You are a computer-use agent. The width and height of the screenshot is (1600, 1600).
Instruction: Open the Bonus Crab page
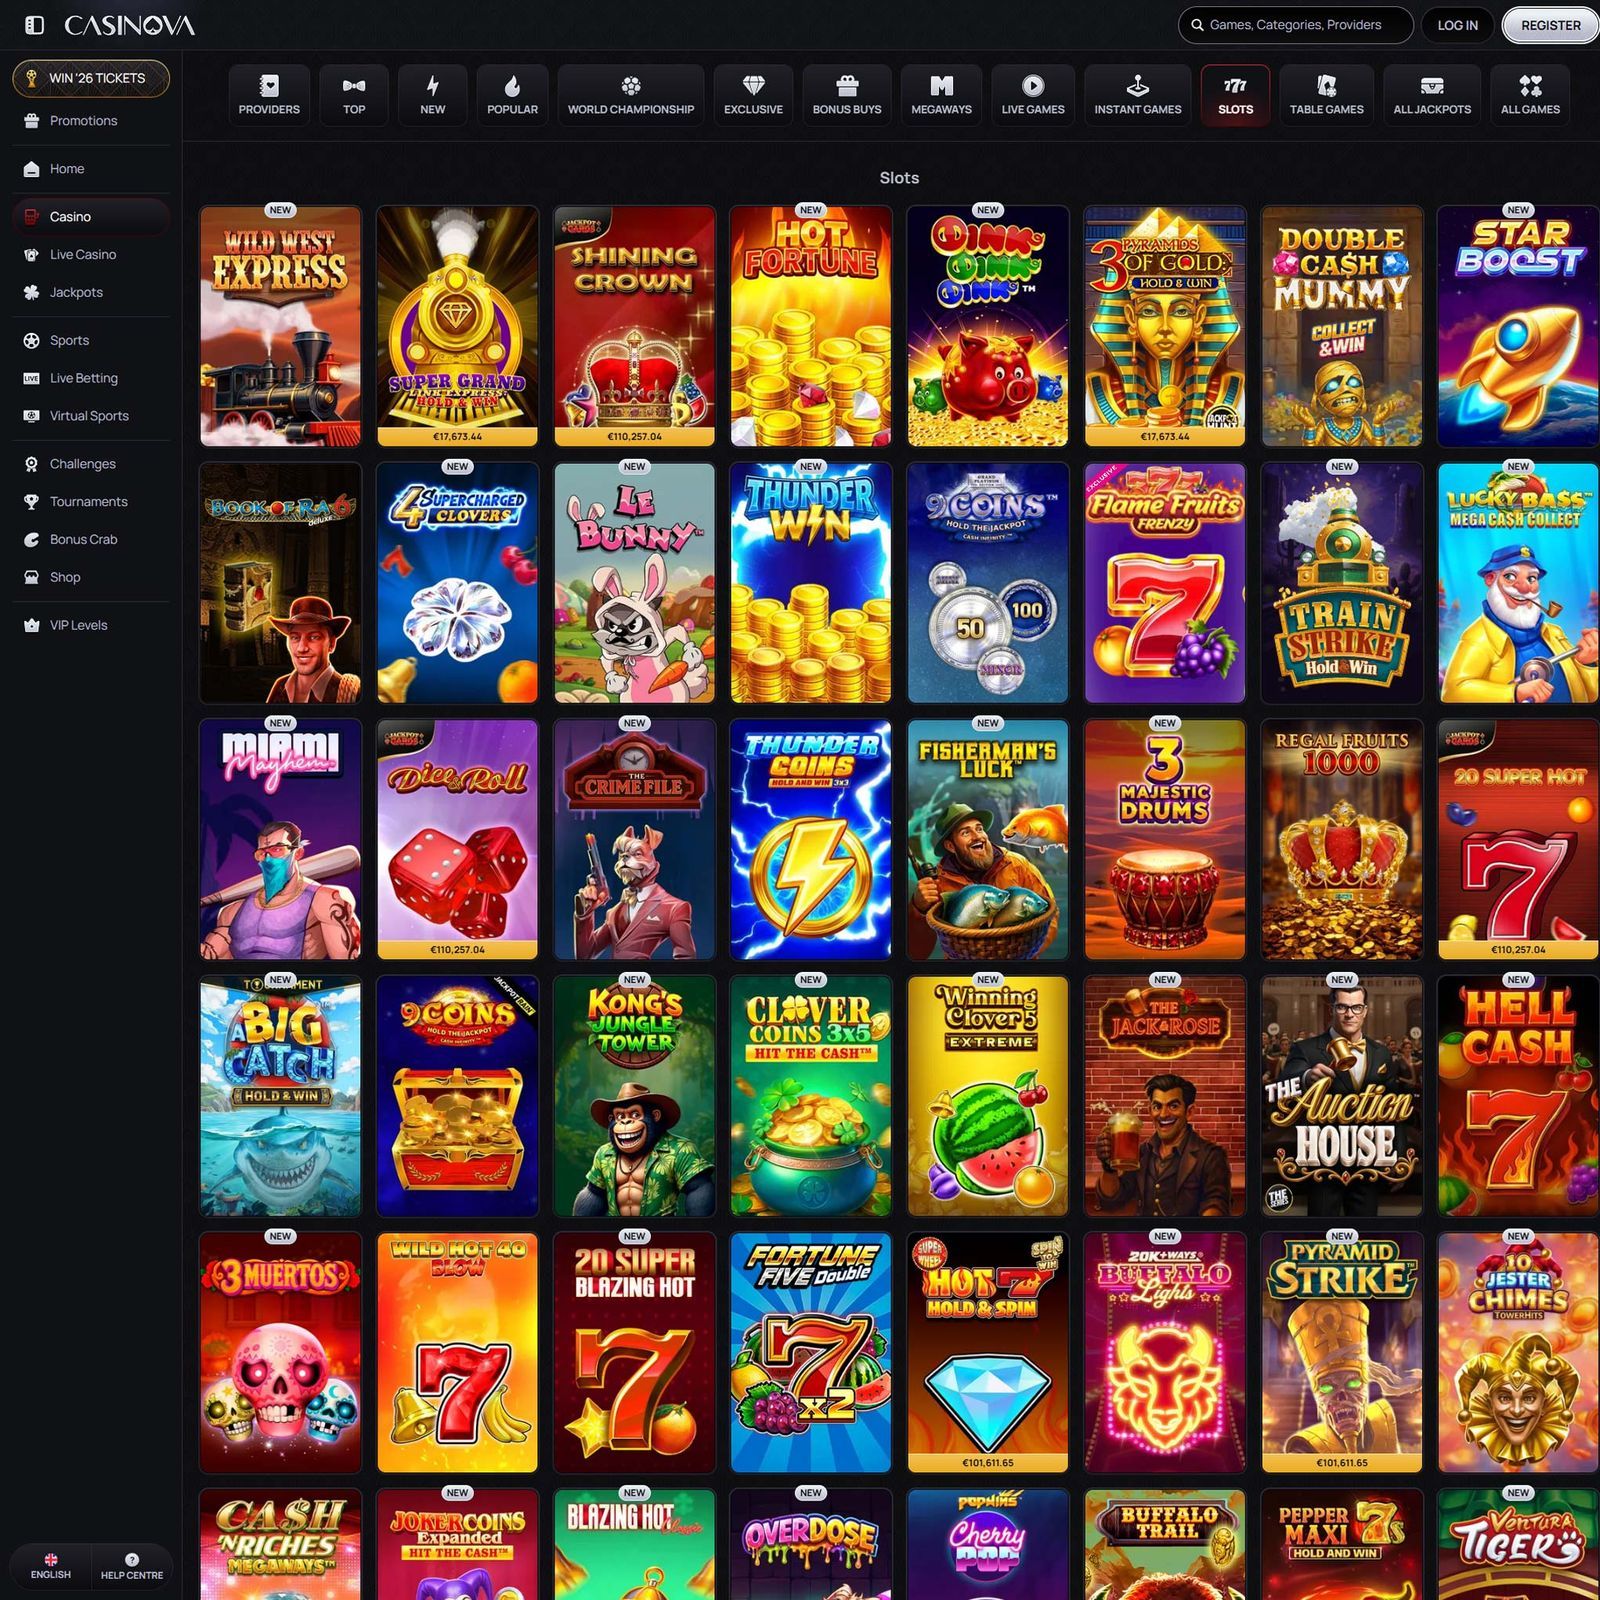pyautogui.click(x=91, y=540)
